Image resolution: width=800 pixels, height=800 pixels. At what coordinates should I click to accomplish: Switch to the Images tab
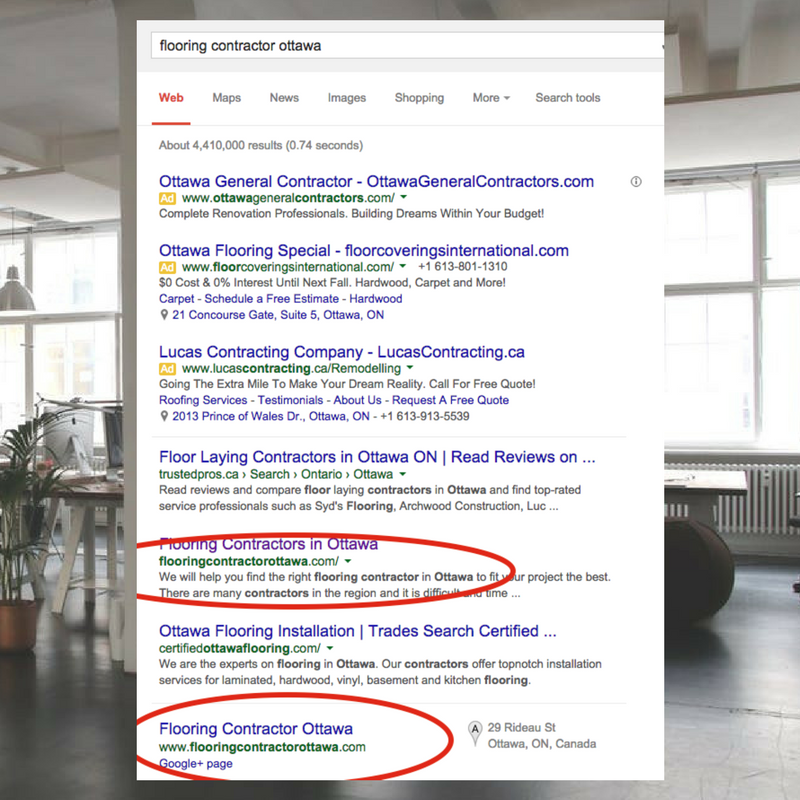346,98
